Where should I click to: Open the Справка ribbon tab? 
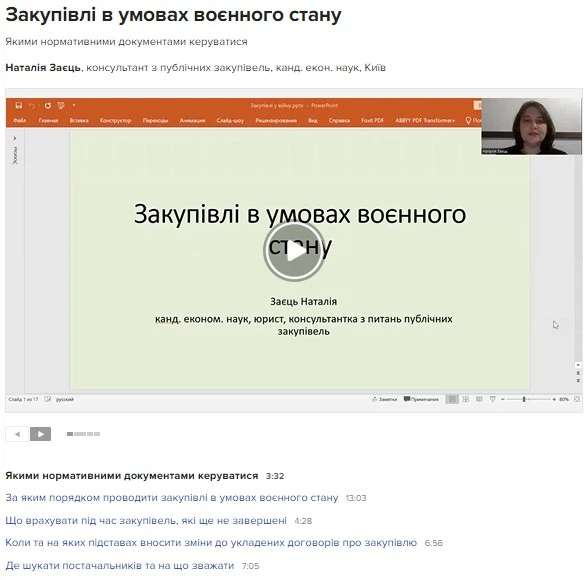click(x=339, y=120)
